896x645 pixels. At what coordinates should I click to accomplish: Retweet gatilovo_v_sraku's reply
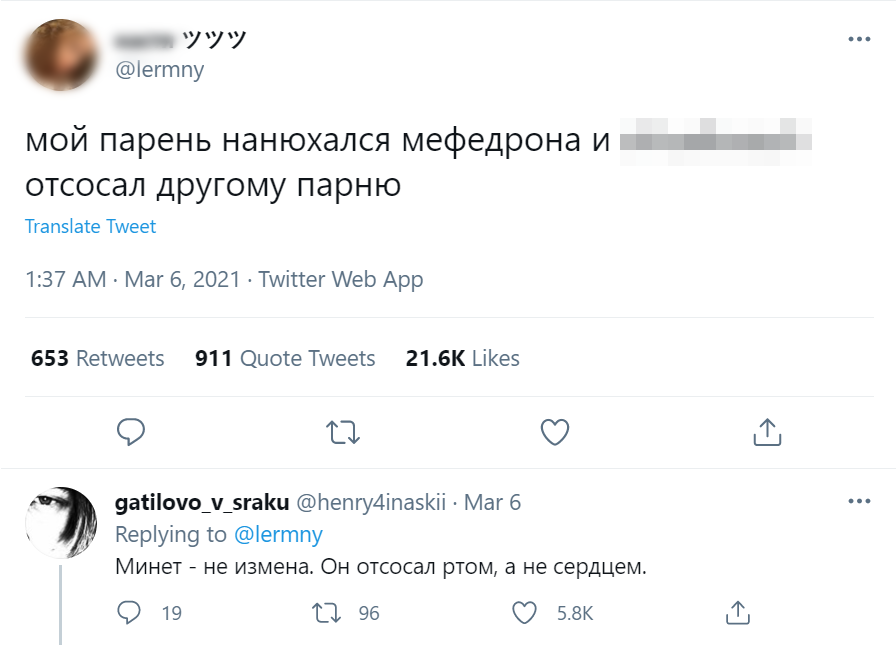[x=326, y=612]
